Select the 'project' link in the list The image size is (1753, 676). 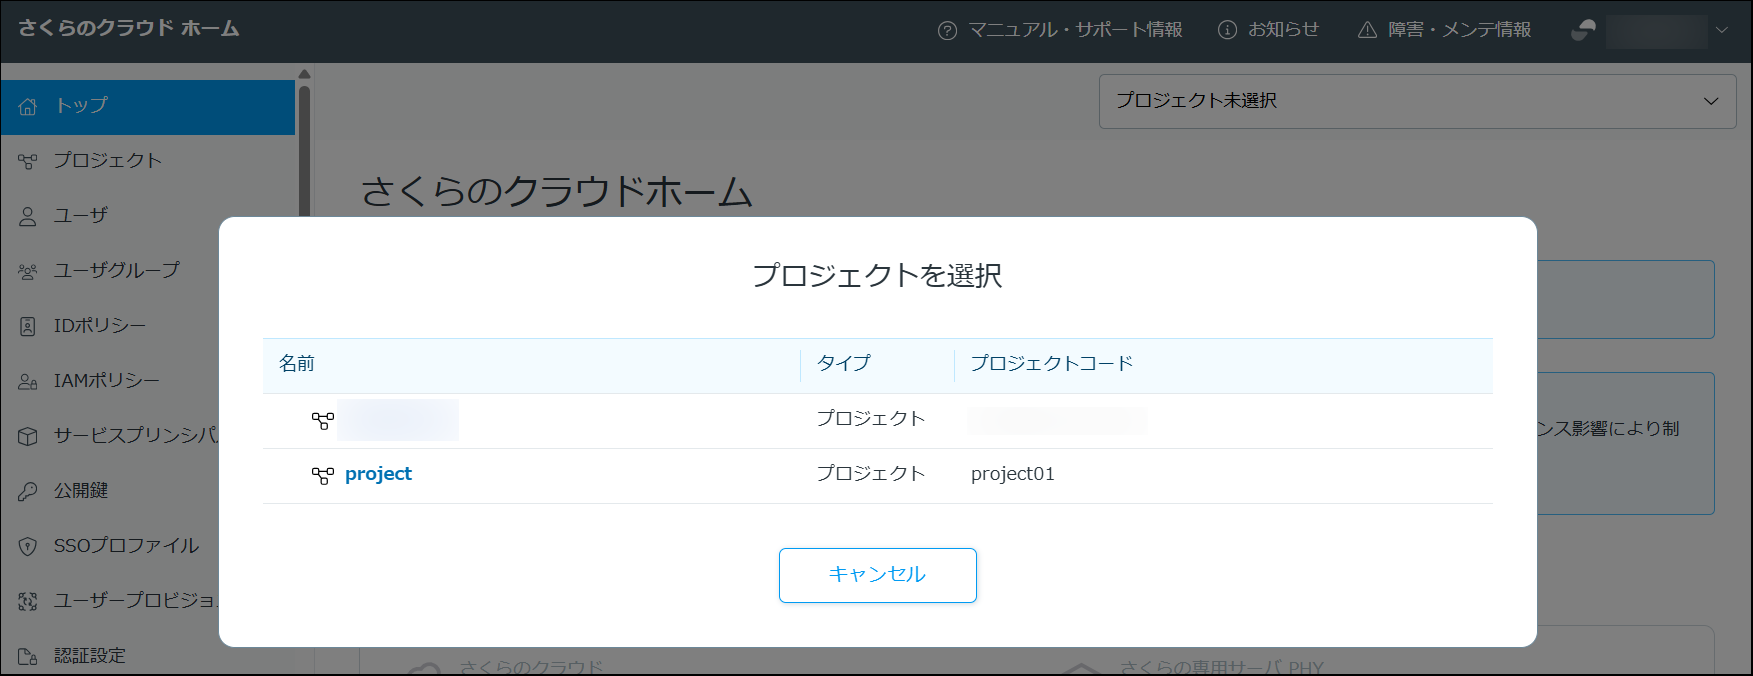pyautogui.click(x=378, y=474)
